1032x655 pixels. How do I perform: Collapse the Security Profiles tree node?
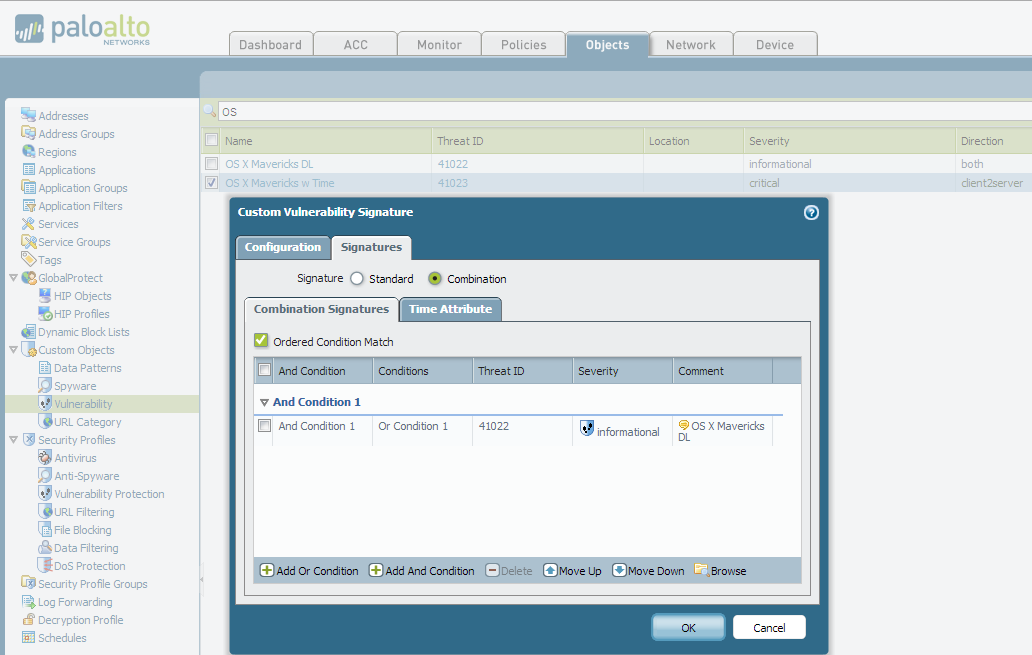13,440
